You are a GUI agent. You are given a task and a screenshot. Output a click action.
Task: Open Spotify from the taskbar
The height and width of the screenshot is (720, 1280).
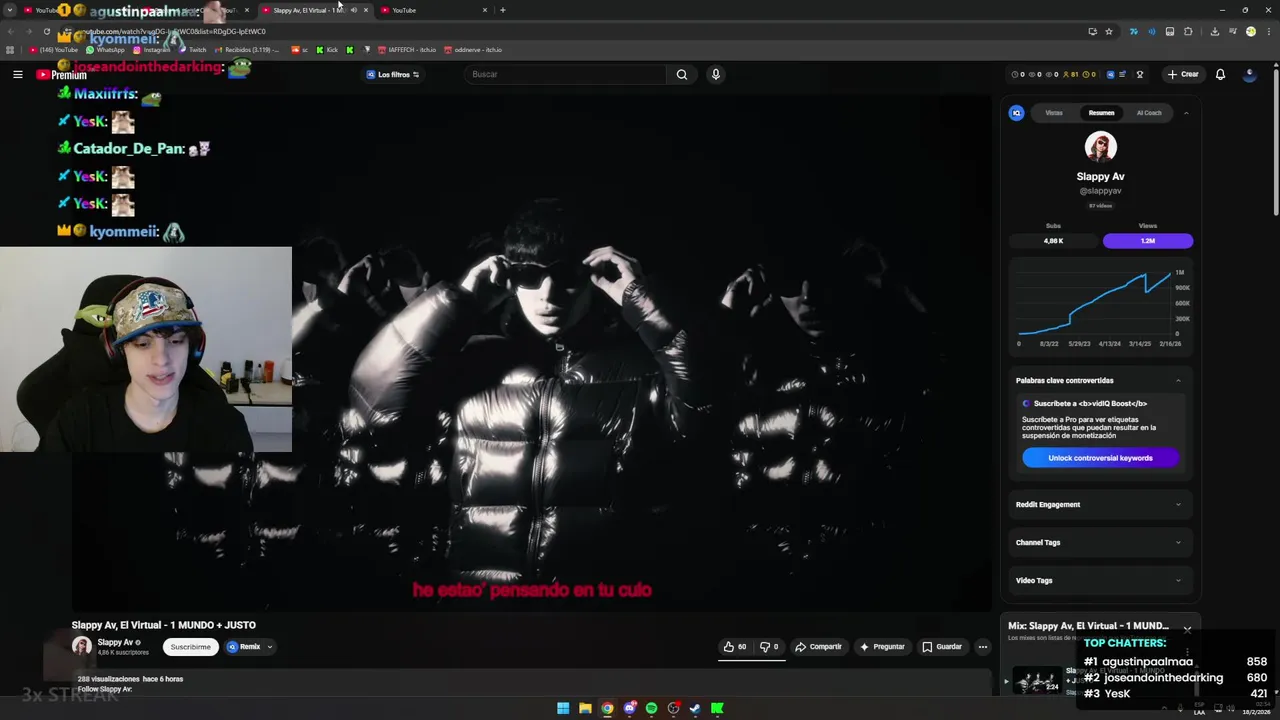tap(651, 708)
